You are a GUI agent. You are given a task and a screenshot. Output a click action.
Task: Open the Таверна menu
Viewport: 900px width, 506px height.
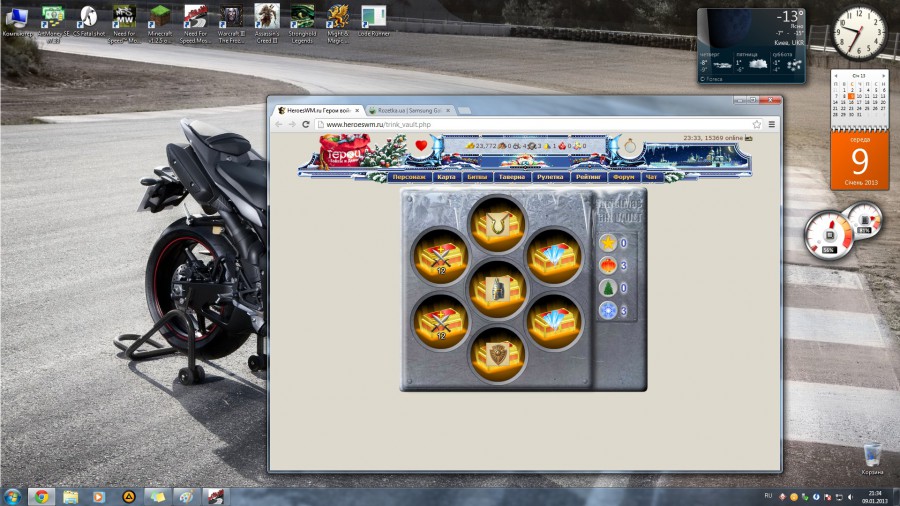[512, 177]
